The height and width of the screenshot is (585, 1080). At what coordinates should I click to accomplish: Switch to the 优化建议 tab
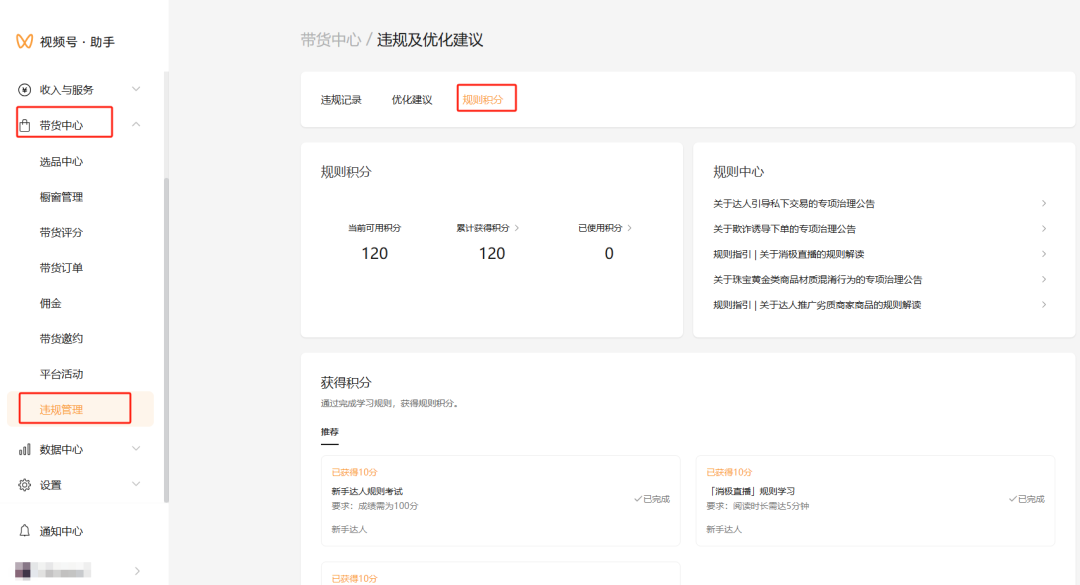412,98
